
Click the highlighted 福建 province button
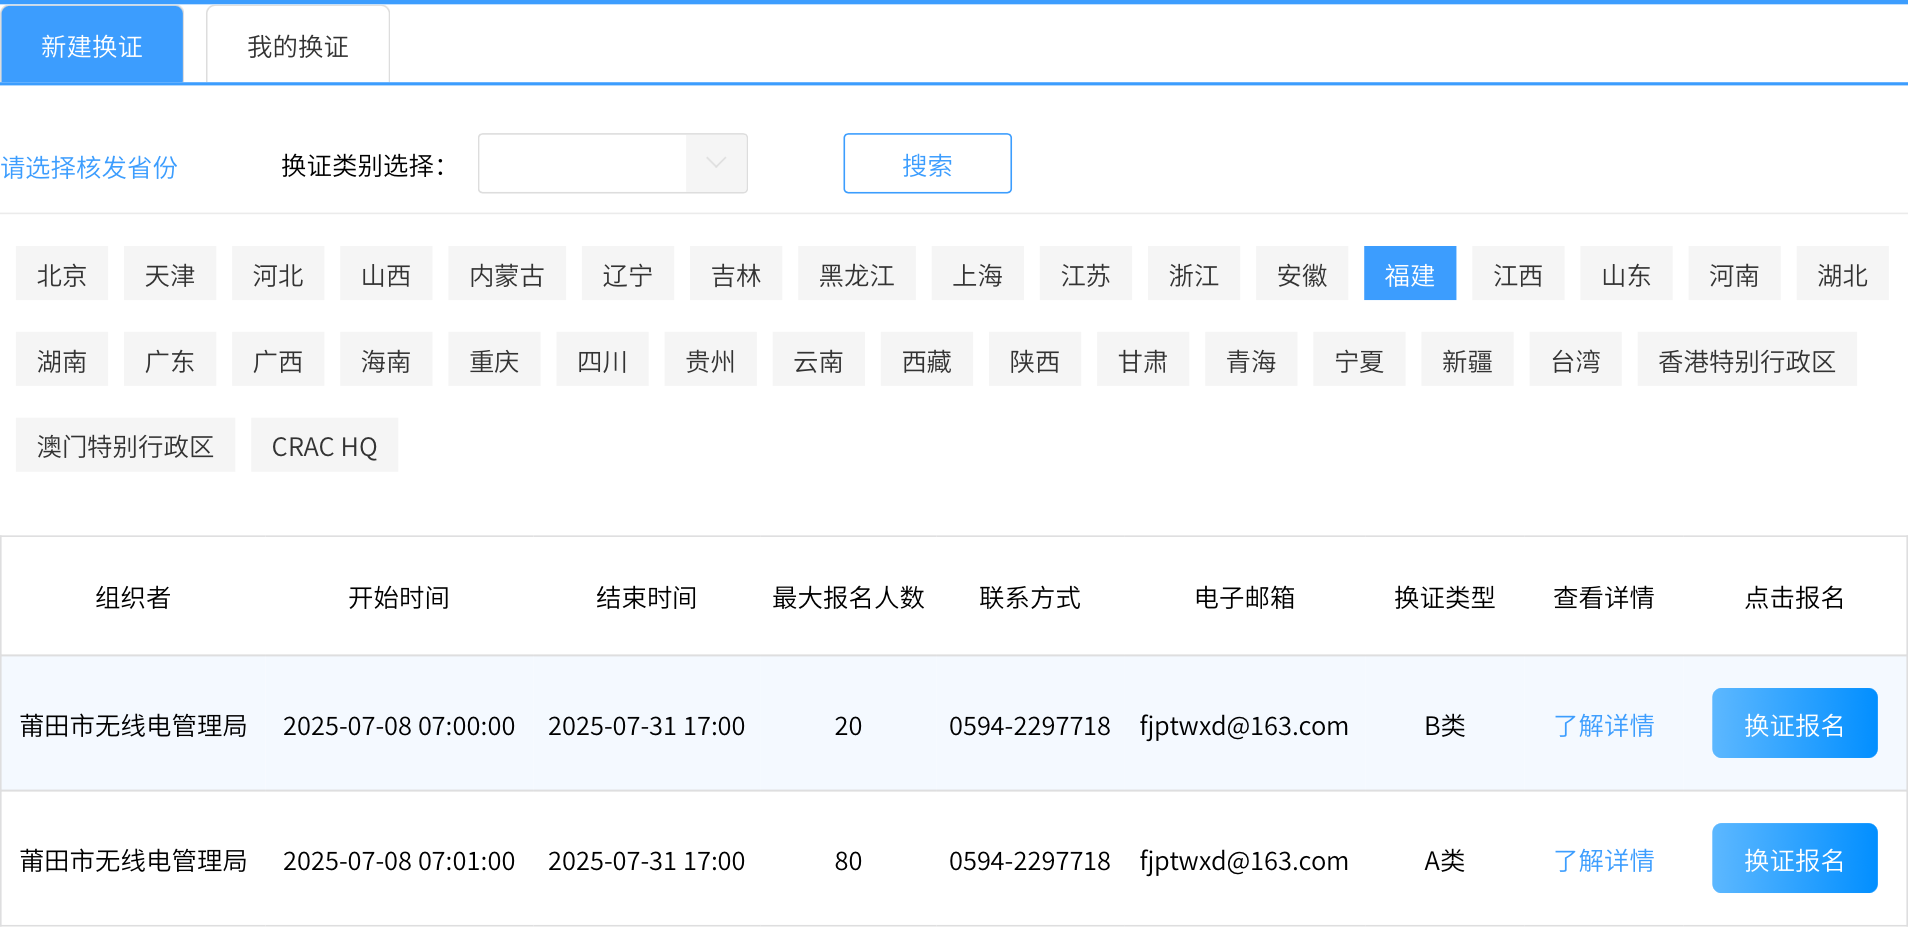[x=1410, y=273]
